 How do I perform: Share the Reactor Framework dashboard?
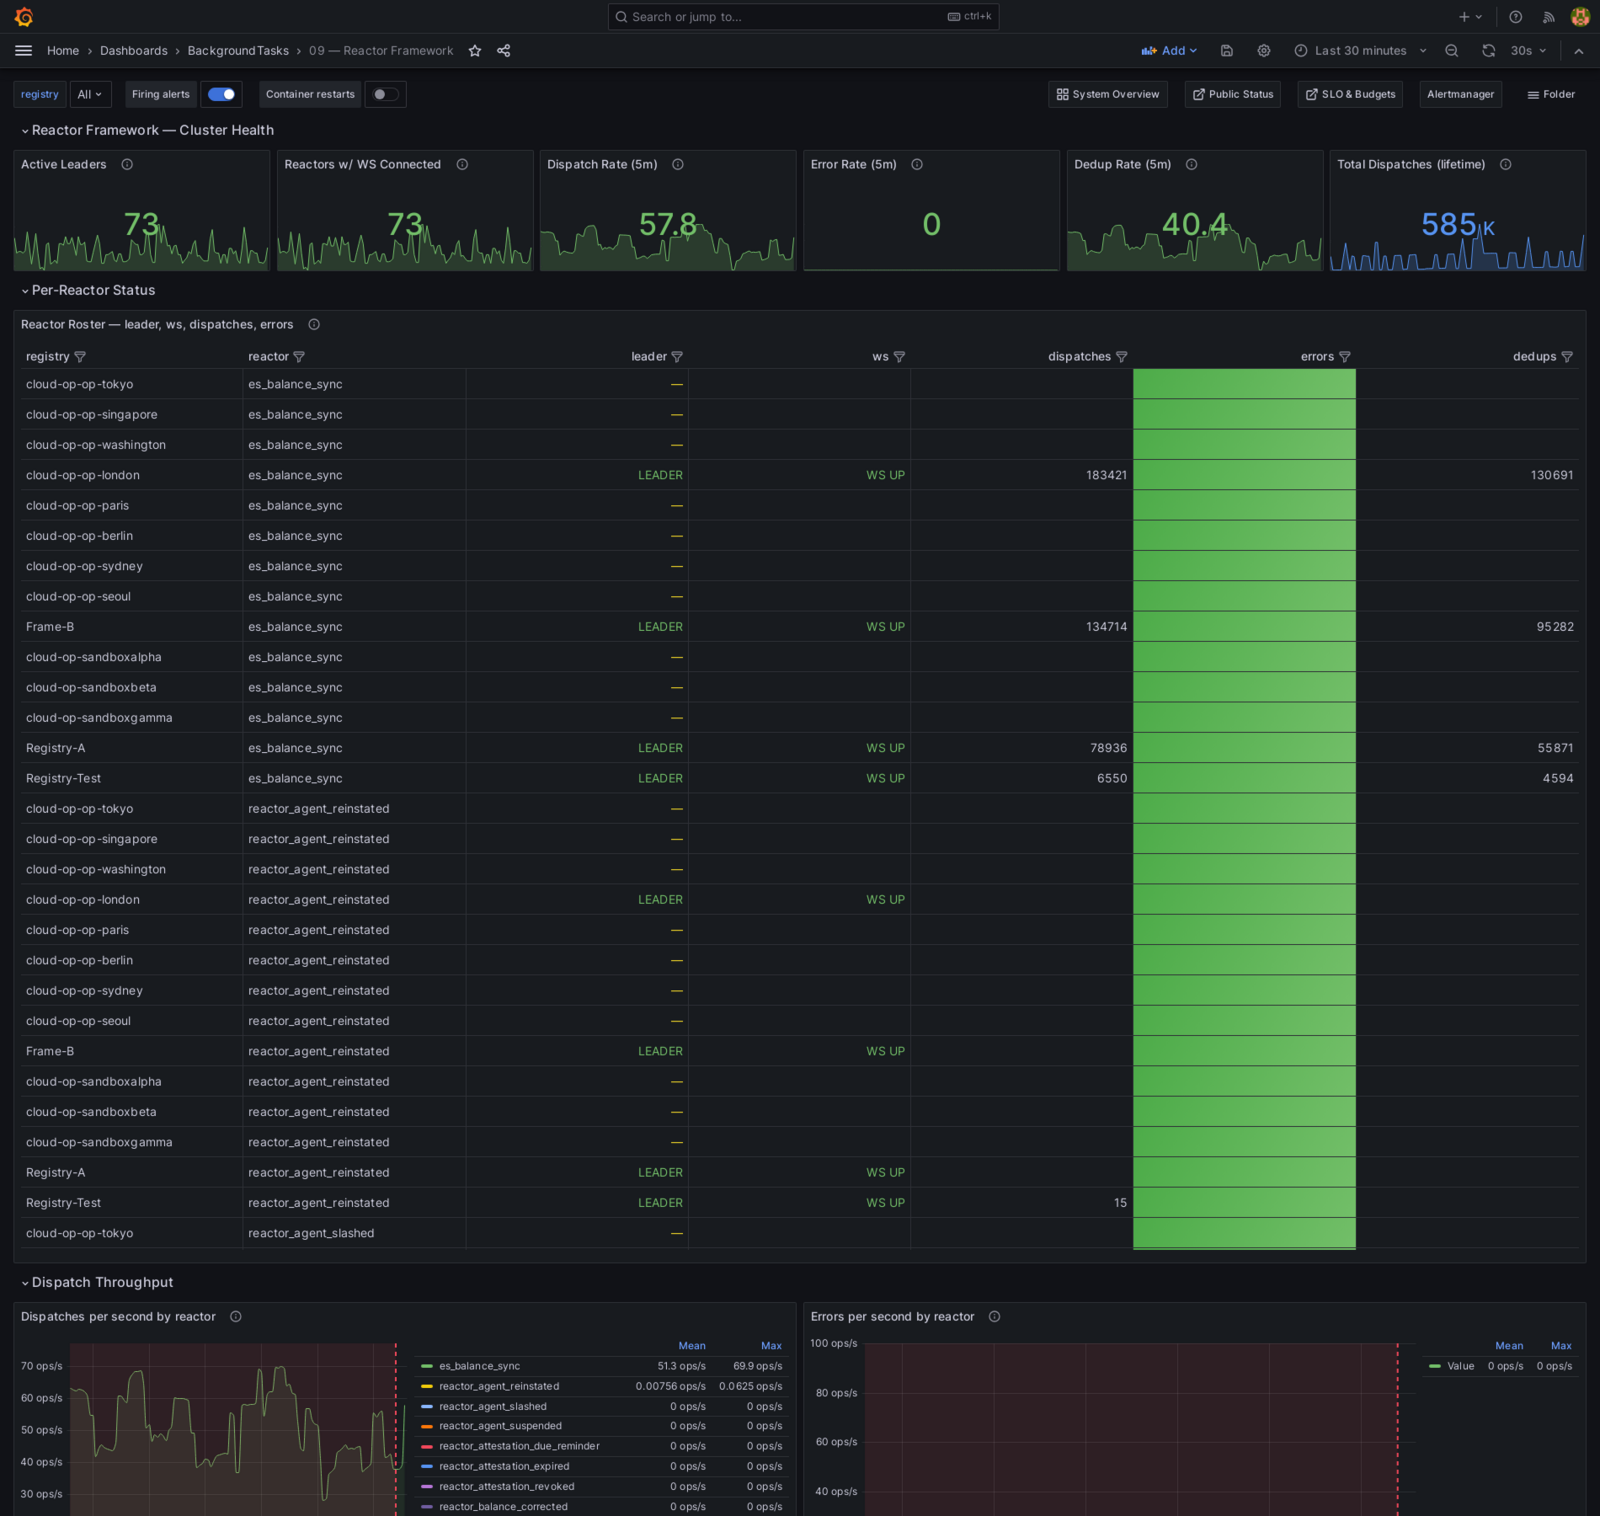coord(504,51)
